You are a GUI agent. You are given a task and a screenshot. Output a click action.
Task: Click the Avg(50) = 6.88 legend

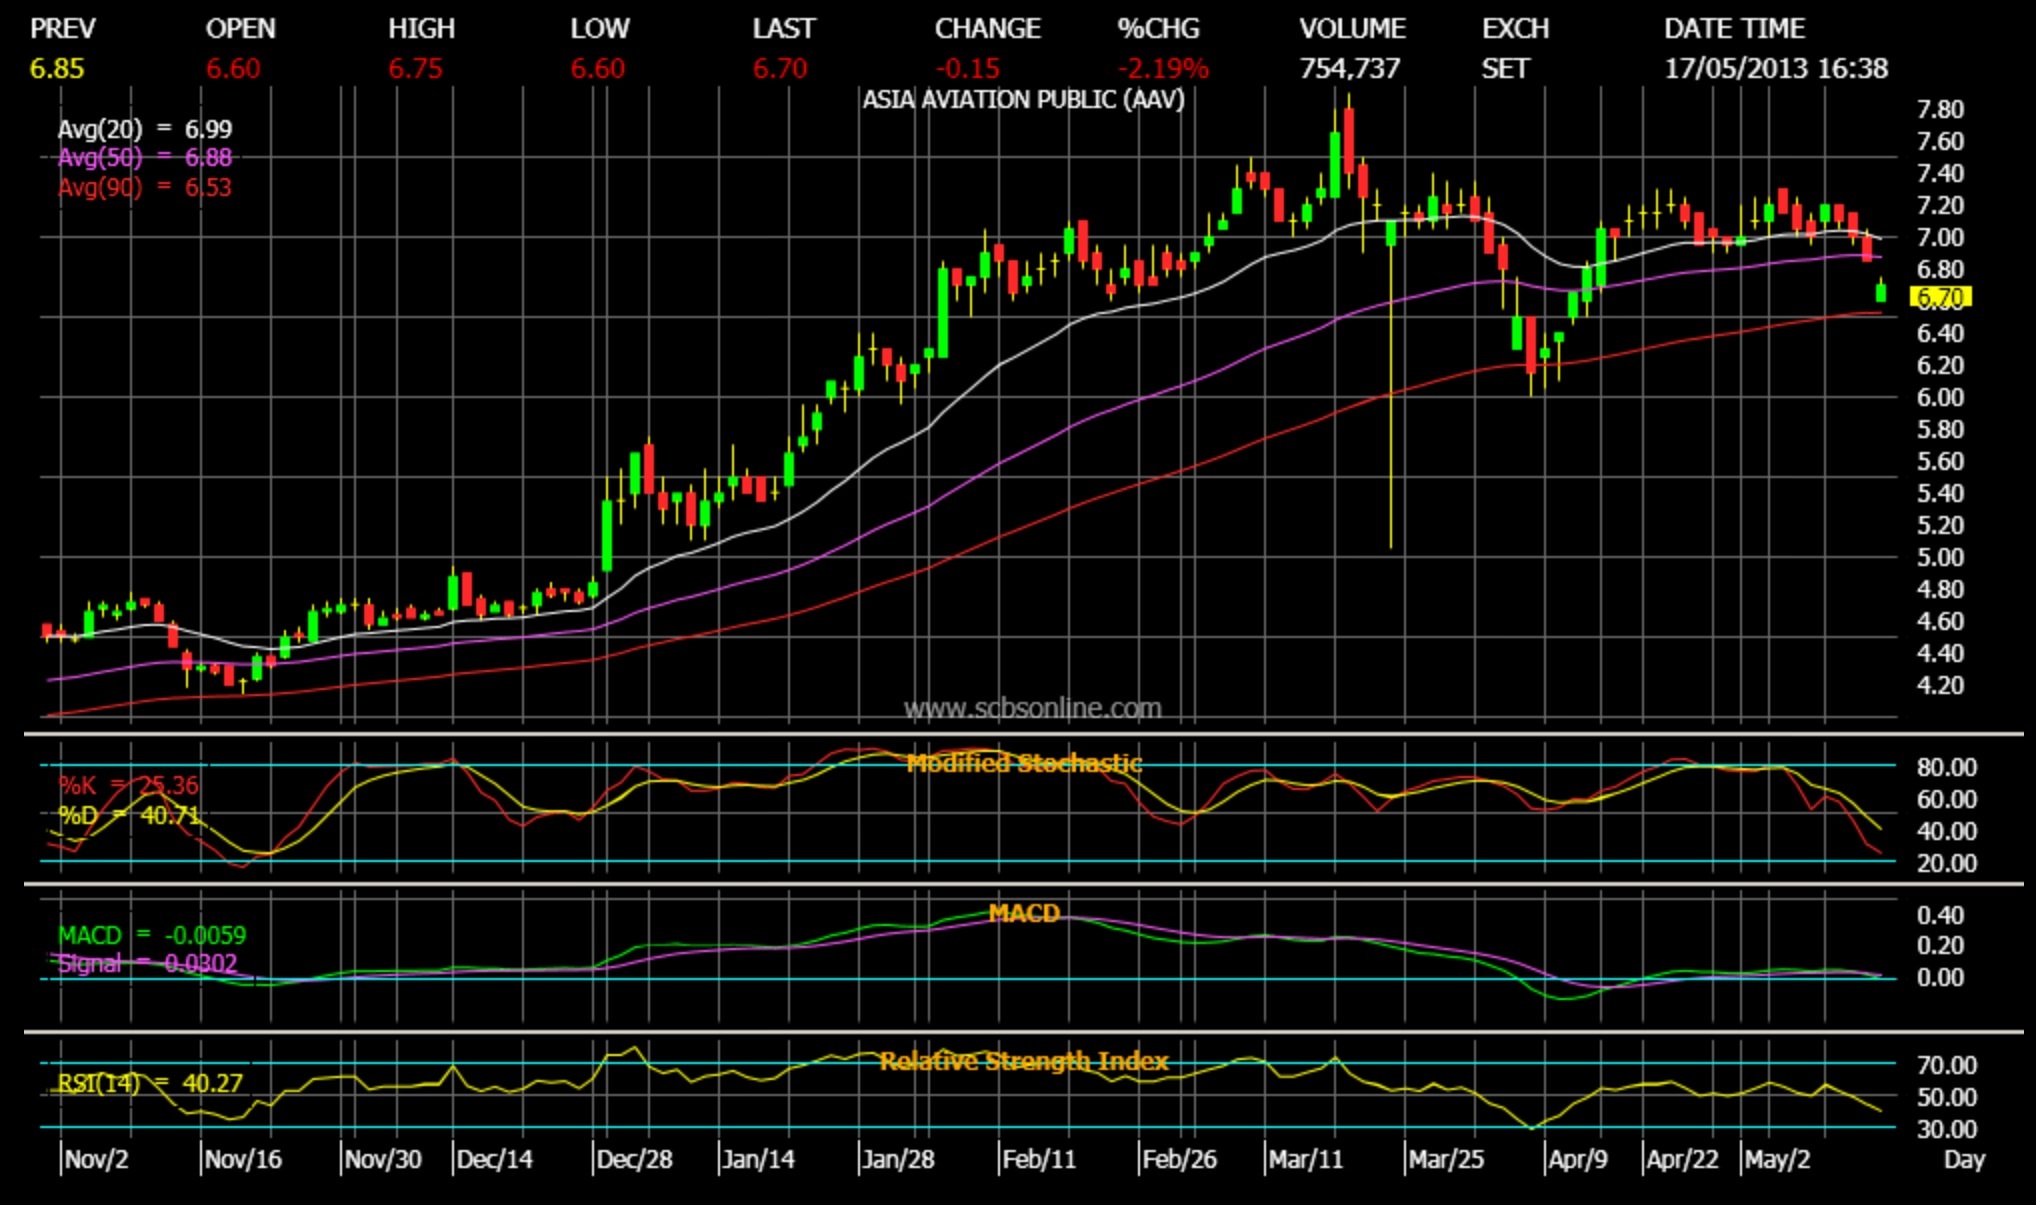145,157
